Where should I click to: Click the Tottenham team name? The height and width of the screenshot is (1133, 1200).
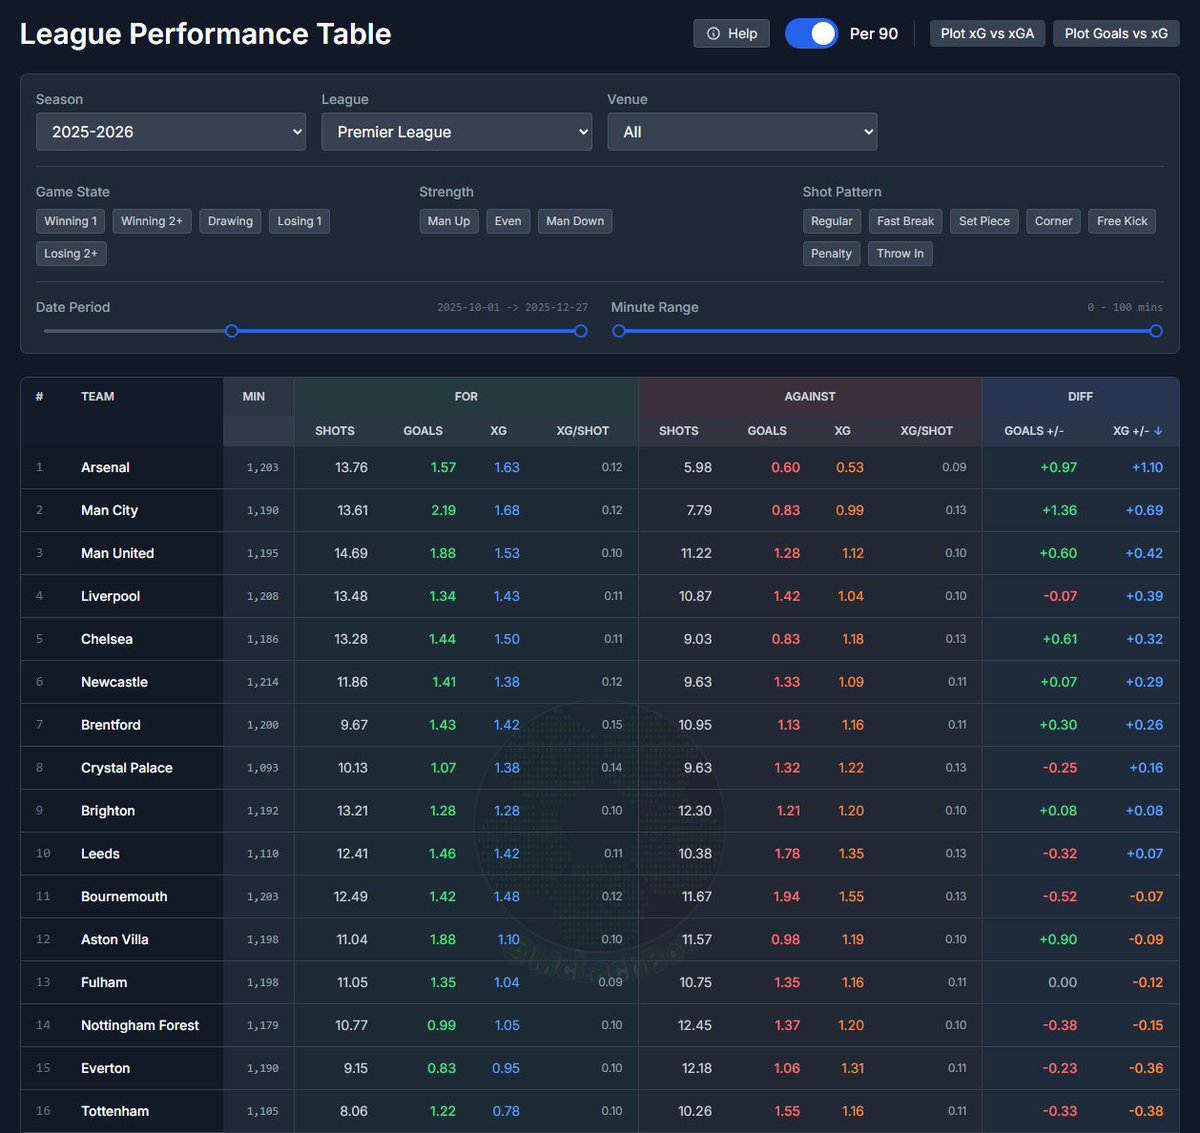point(115,1112)
